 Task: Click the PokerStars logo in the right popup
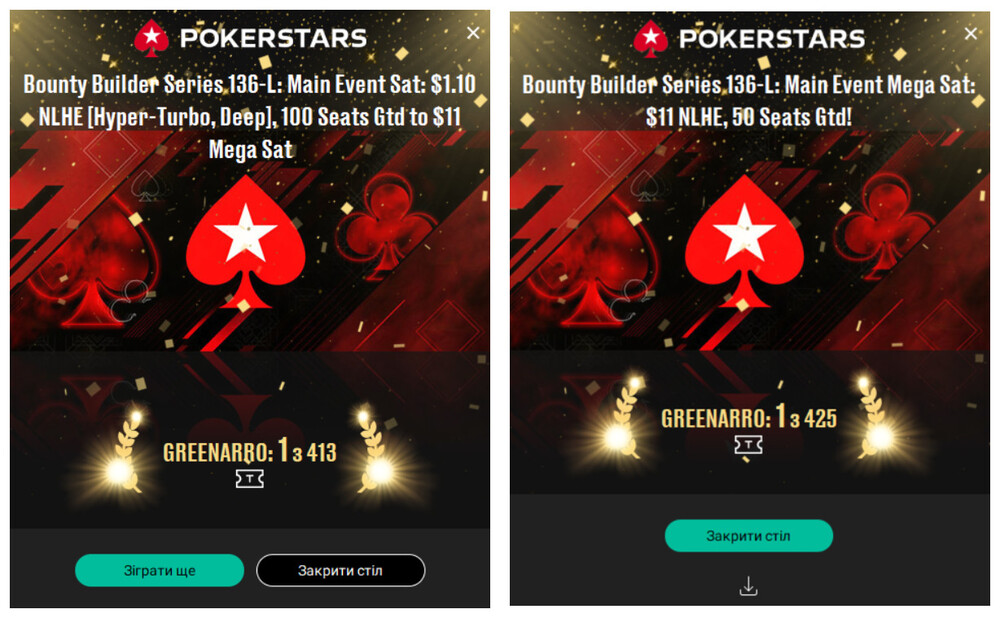pos(749,38)
